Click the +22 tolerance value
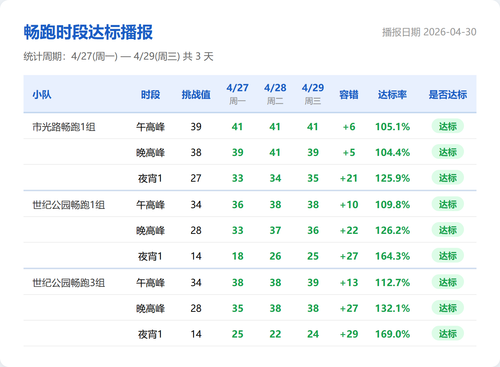The height and width of the screenshot is (367, 500). pyautogui.click(x=349, y=230)
